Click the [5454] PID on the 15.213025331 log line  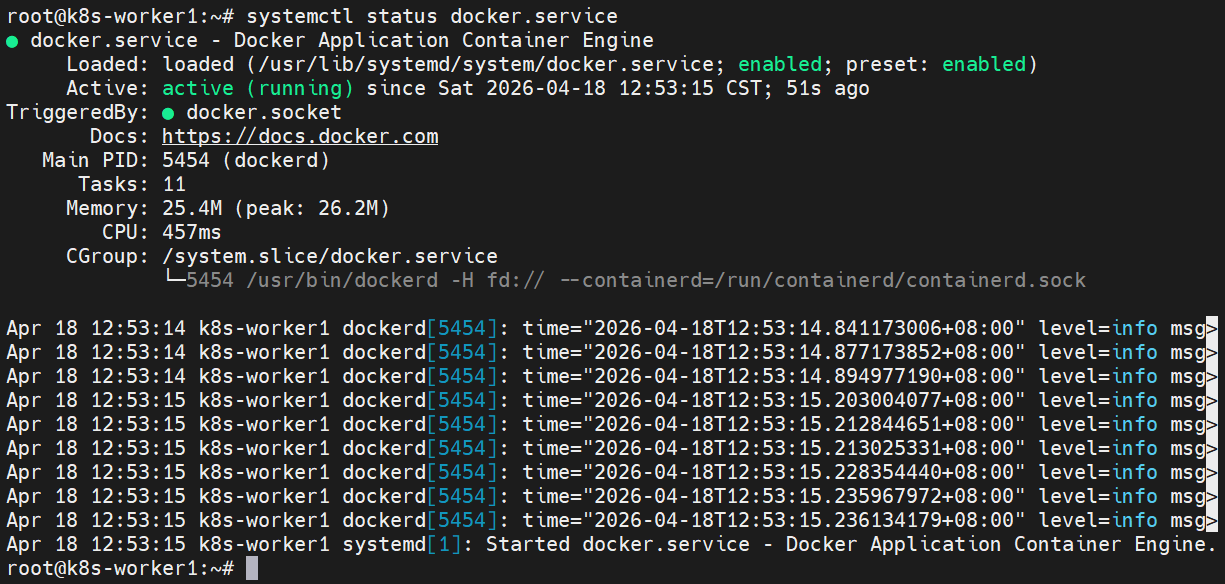click(x=462, y=448)
